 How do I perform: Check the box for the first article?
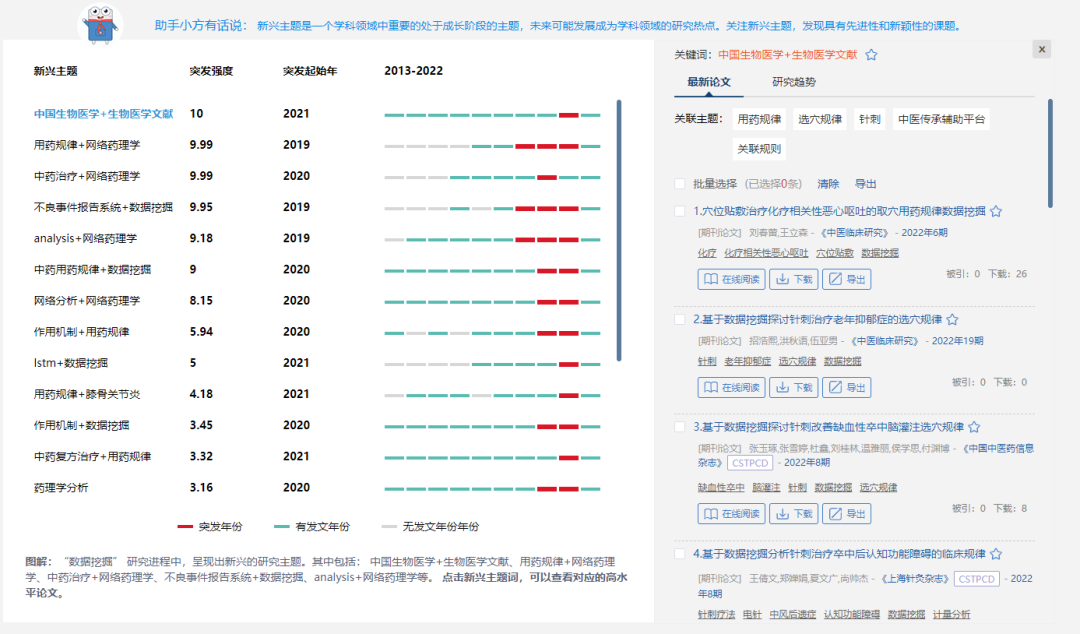tap(681, 212)
